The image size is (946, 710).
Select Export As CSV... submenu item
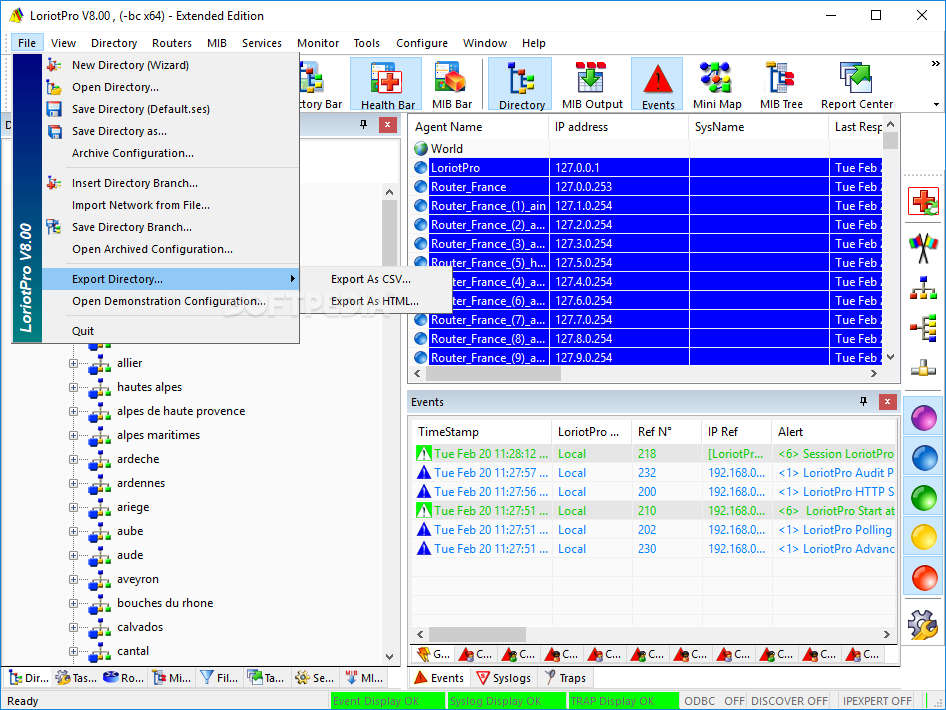pyautogui.click(x=376, y=279)
